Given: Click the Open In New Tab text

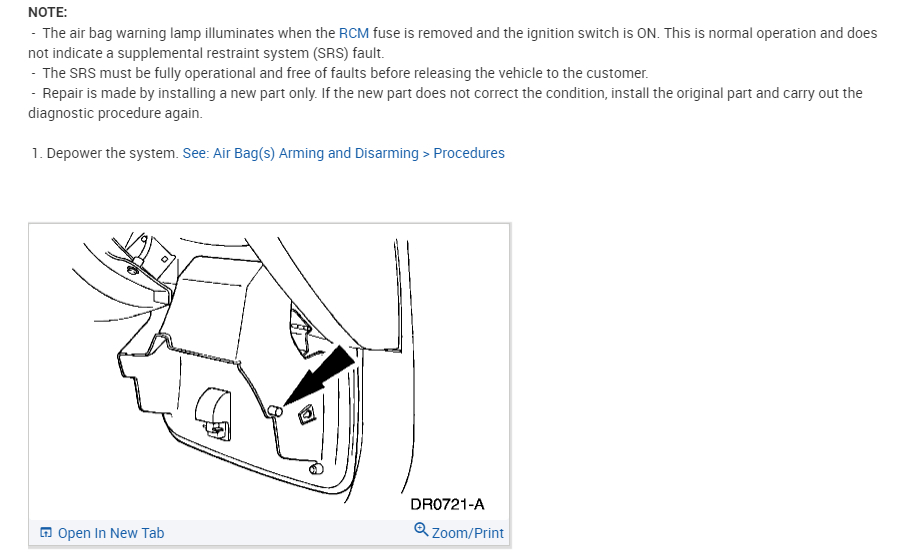Looking at the screenshot, I should pyautogui.click(x=111, y=533).
